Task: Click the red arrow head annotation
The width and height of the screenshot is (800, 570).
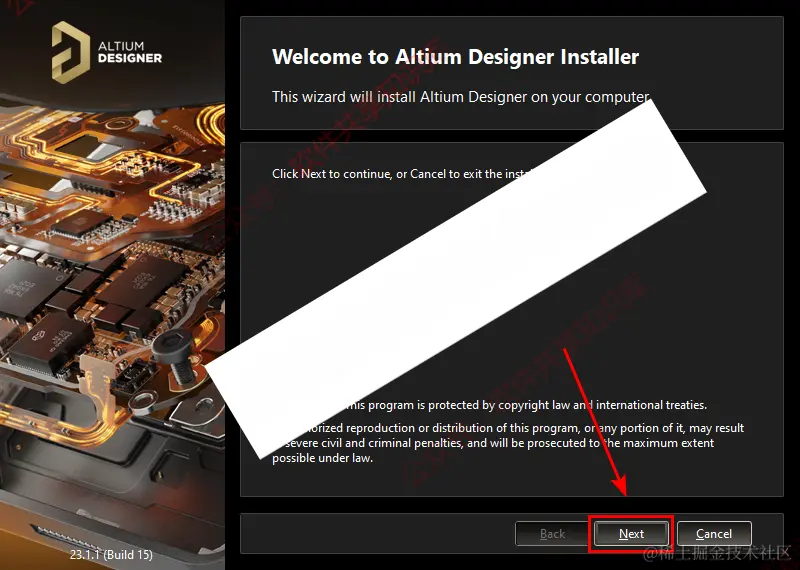Action: 619,484
